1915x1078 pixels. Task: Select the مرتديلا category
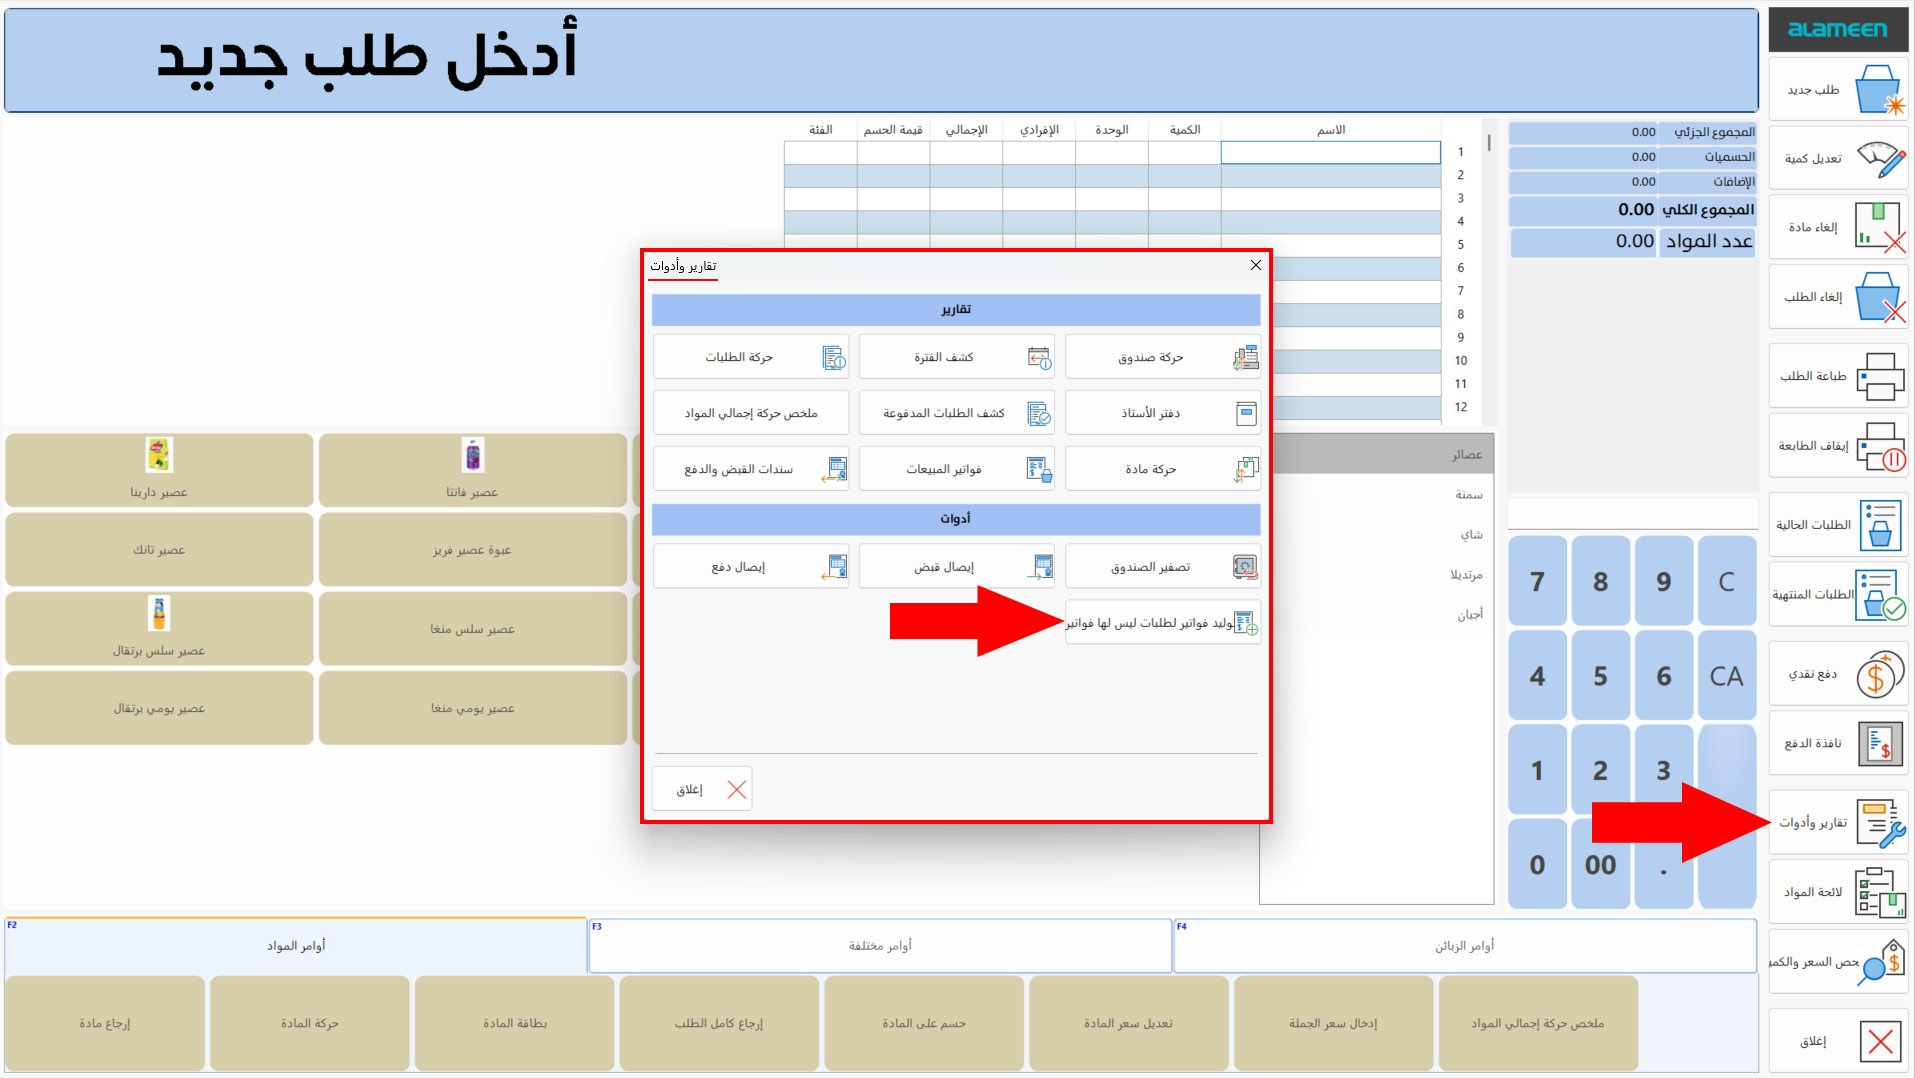click(x=1377, y=574)
